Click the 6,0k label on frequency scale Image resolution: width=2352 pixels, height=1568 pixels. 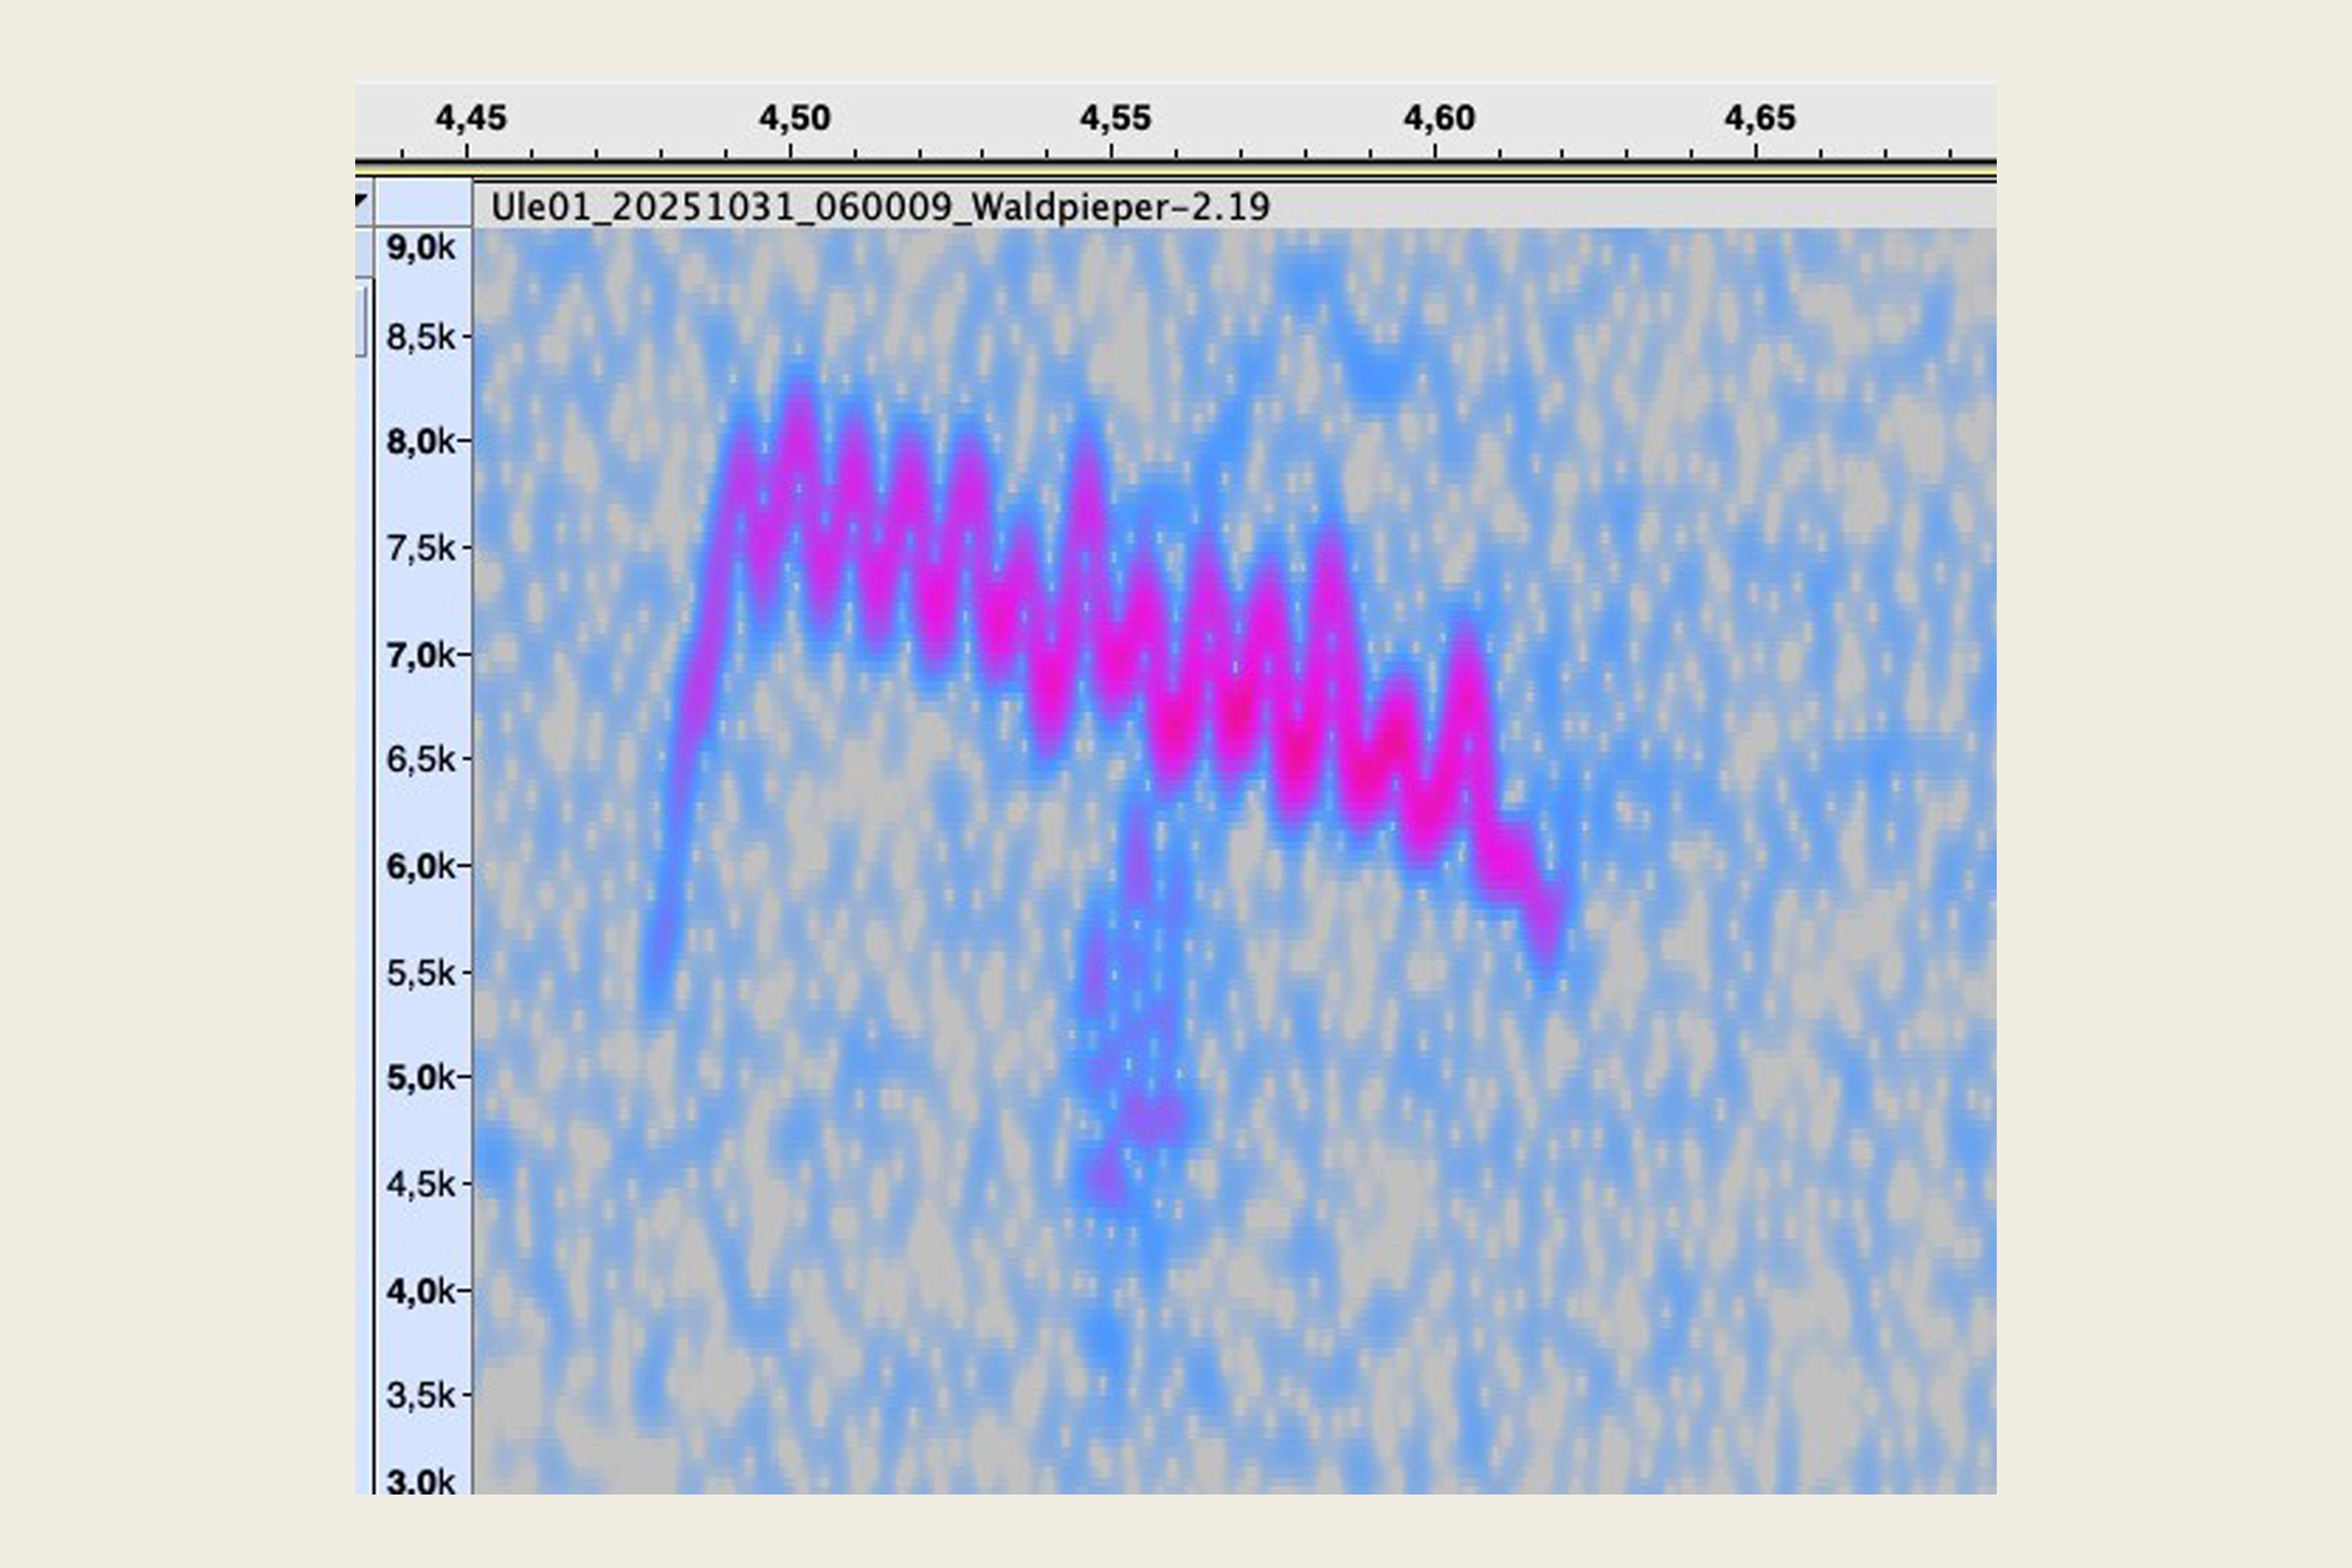[x=420, y=866]
